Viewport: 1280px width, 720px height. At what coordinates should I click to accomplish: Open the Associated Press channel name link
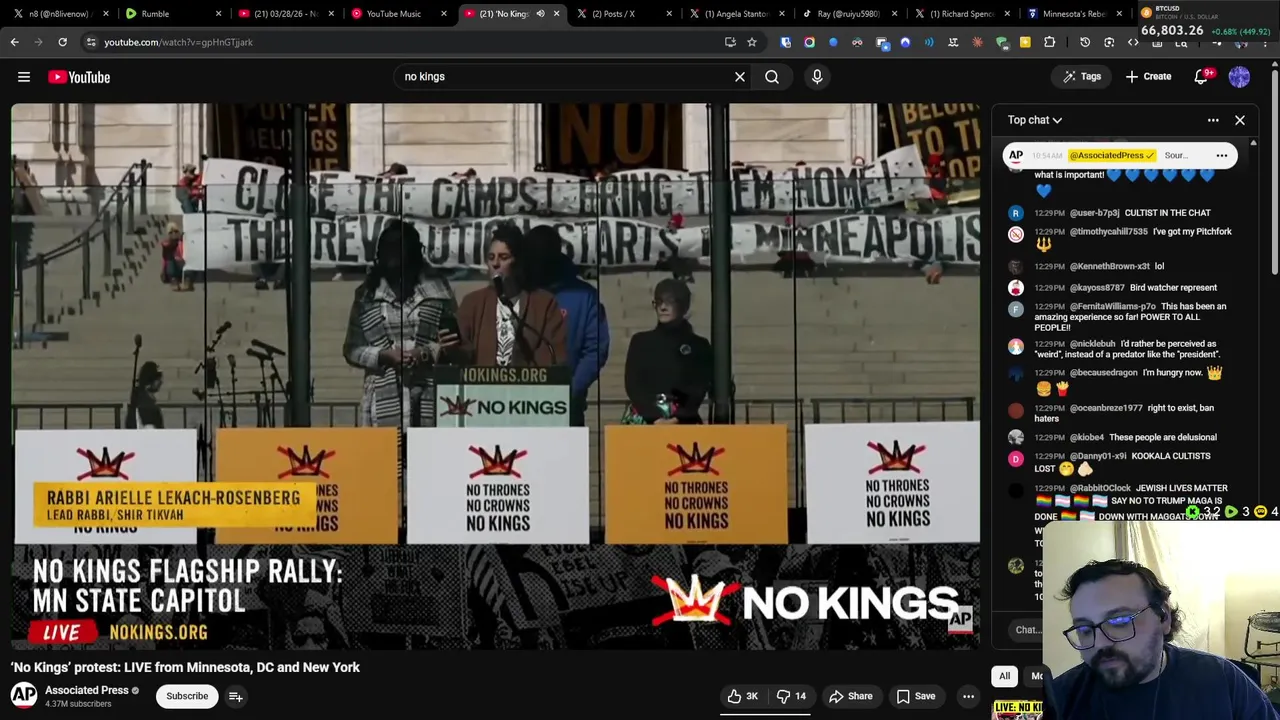[x=87, y=690]
